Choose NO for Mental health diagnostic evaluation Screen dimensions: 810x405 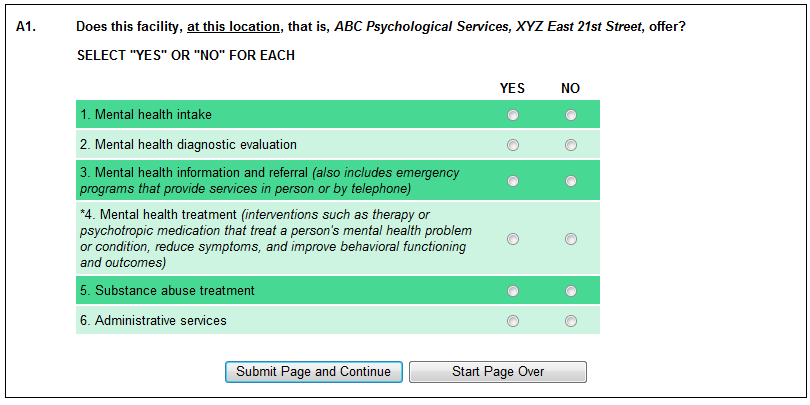click(571, 145)
